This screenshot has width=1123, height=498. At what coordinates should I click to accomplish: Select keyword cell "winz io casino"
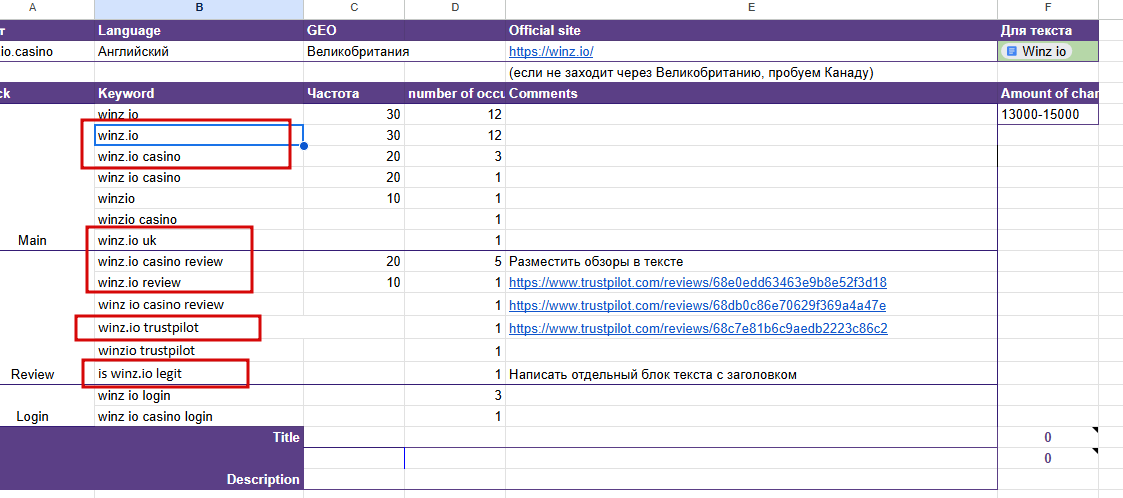tap(198, 177)
